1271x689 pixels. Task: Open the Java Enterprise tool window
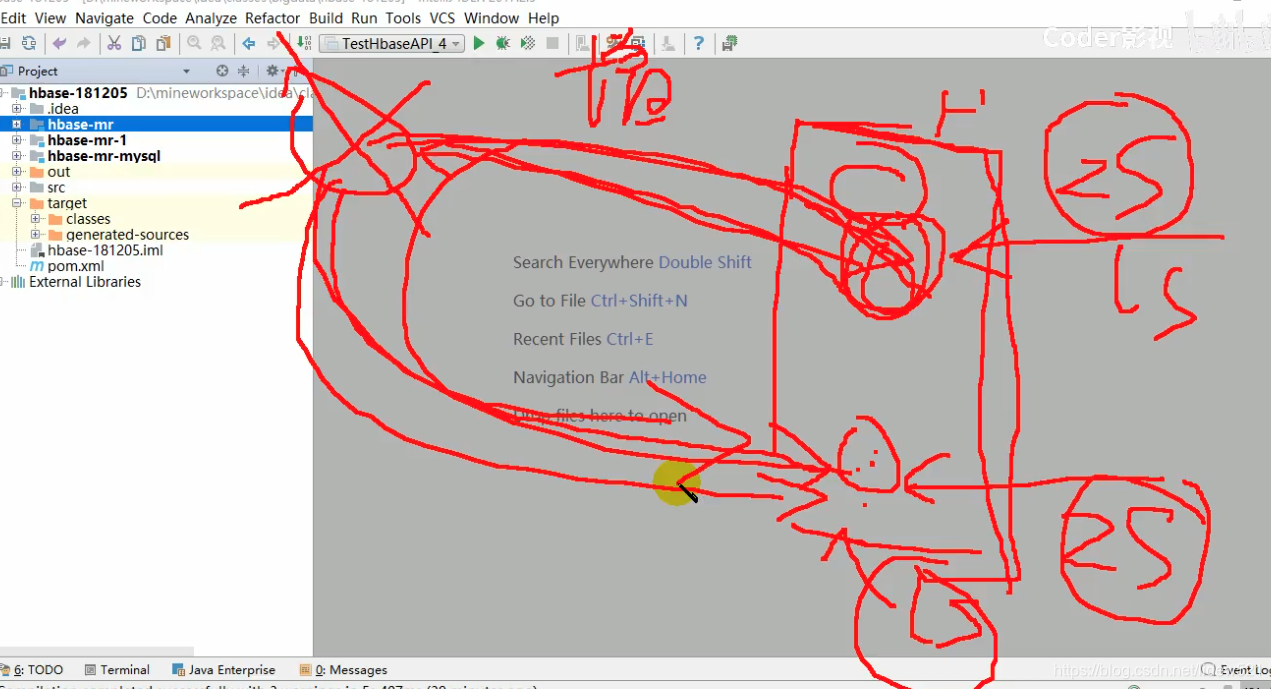tap(224, 670)
